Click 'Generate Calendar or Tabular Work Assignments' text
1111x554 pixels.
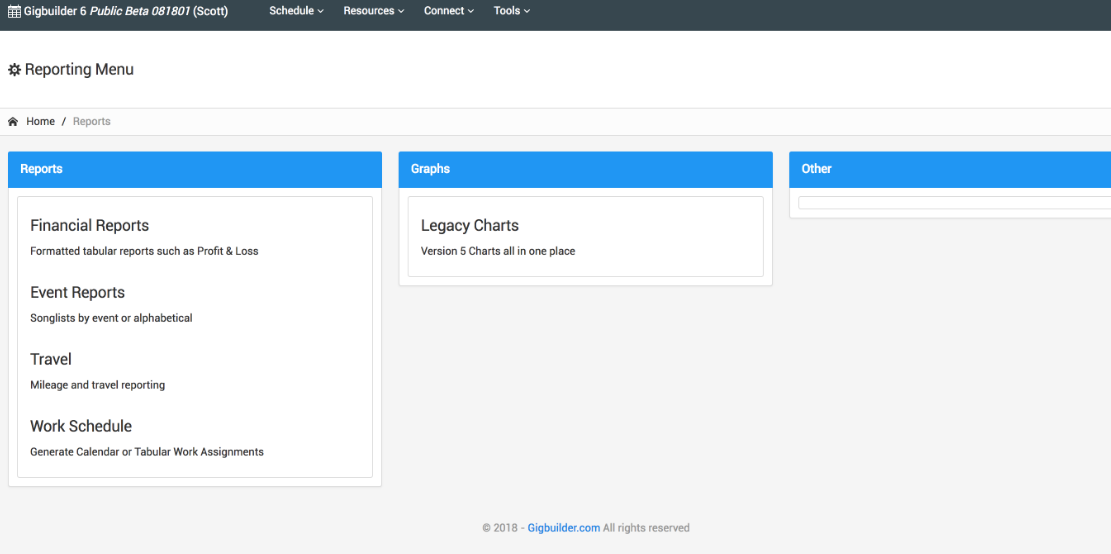coord(147,452)
